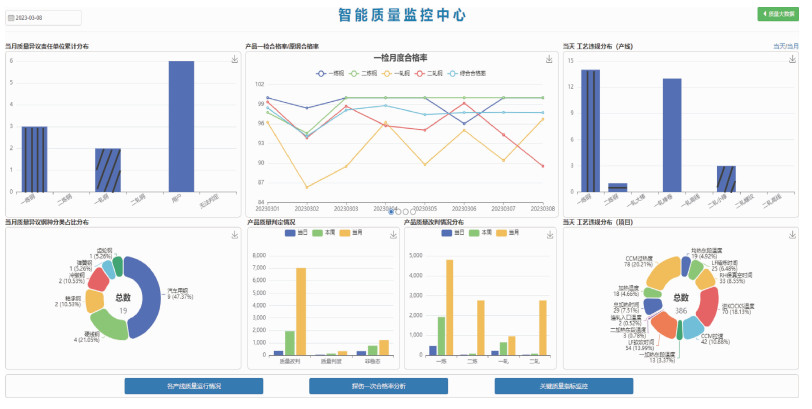Toggle 当月 legend in 产品质量判定情况 chart
Screen dimensions: 812x409
coord(348,232)
